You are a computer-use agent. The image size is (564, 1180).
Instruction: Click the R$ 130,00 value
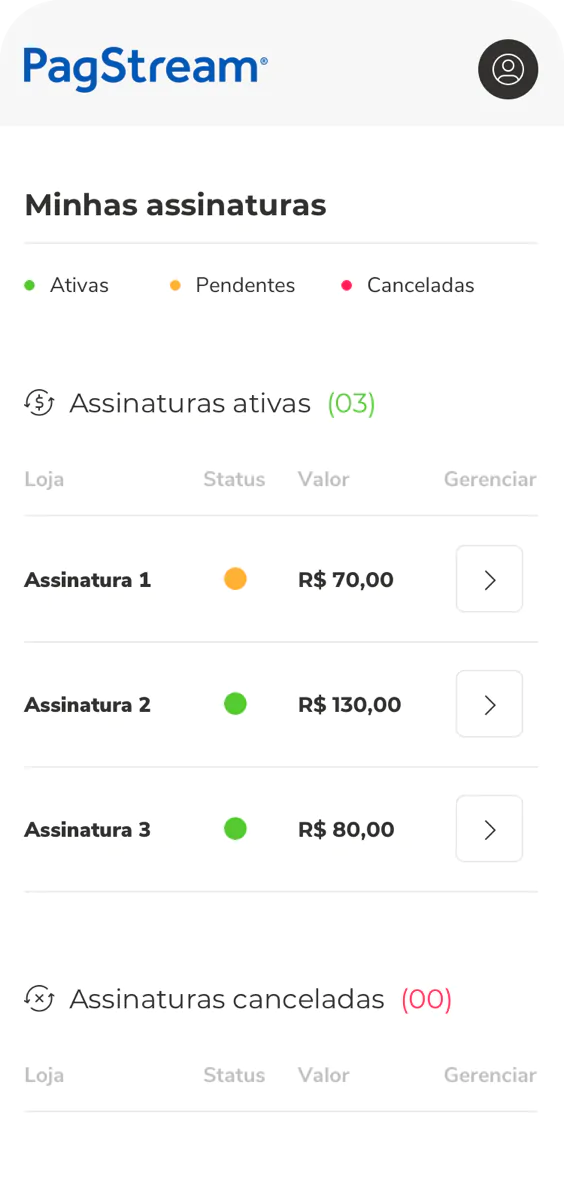click(349, 704)
